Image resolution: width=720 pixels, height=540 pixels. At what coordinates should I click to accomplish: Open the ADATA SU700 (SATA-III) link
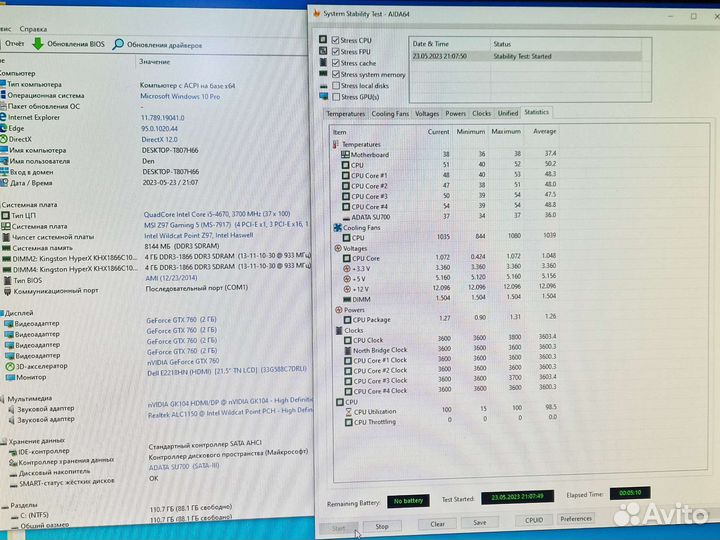pos(184,467)
